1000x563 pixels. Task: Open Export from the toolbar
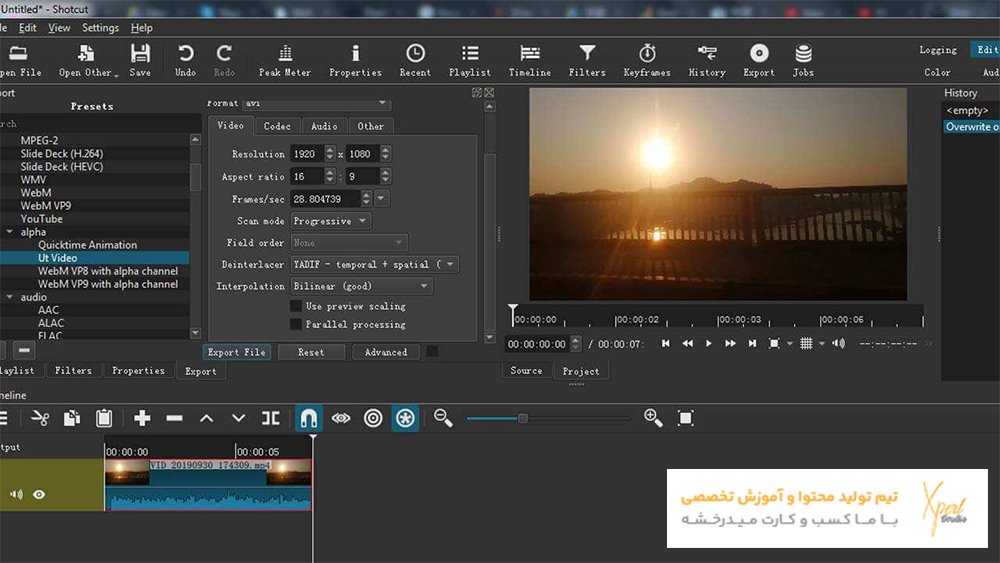[x=759, y=61]
